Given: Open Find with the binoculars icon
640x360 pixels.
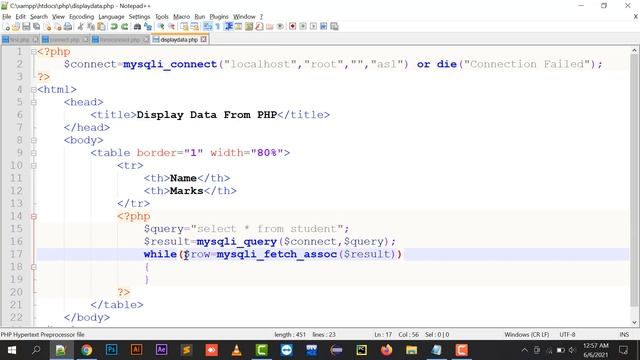Looking at the screenshot, I should [137, 27].
